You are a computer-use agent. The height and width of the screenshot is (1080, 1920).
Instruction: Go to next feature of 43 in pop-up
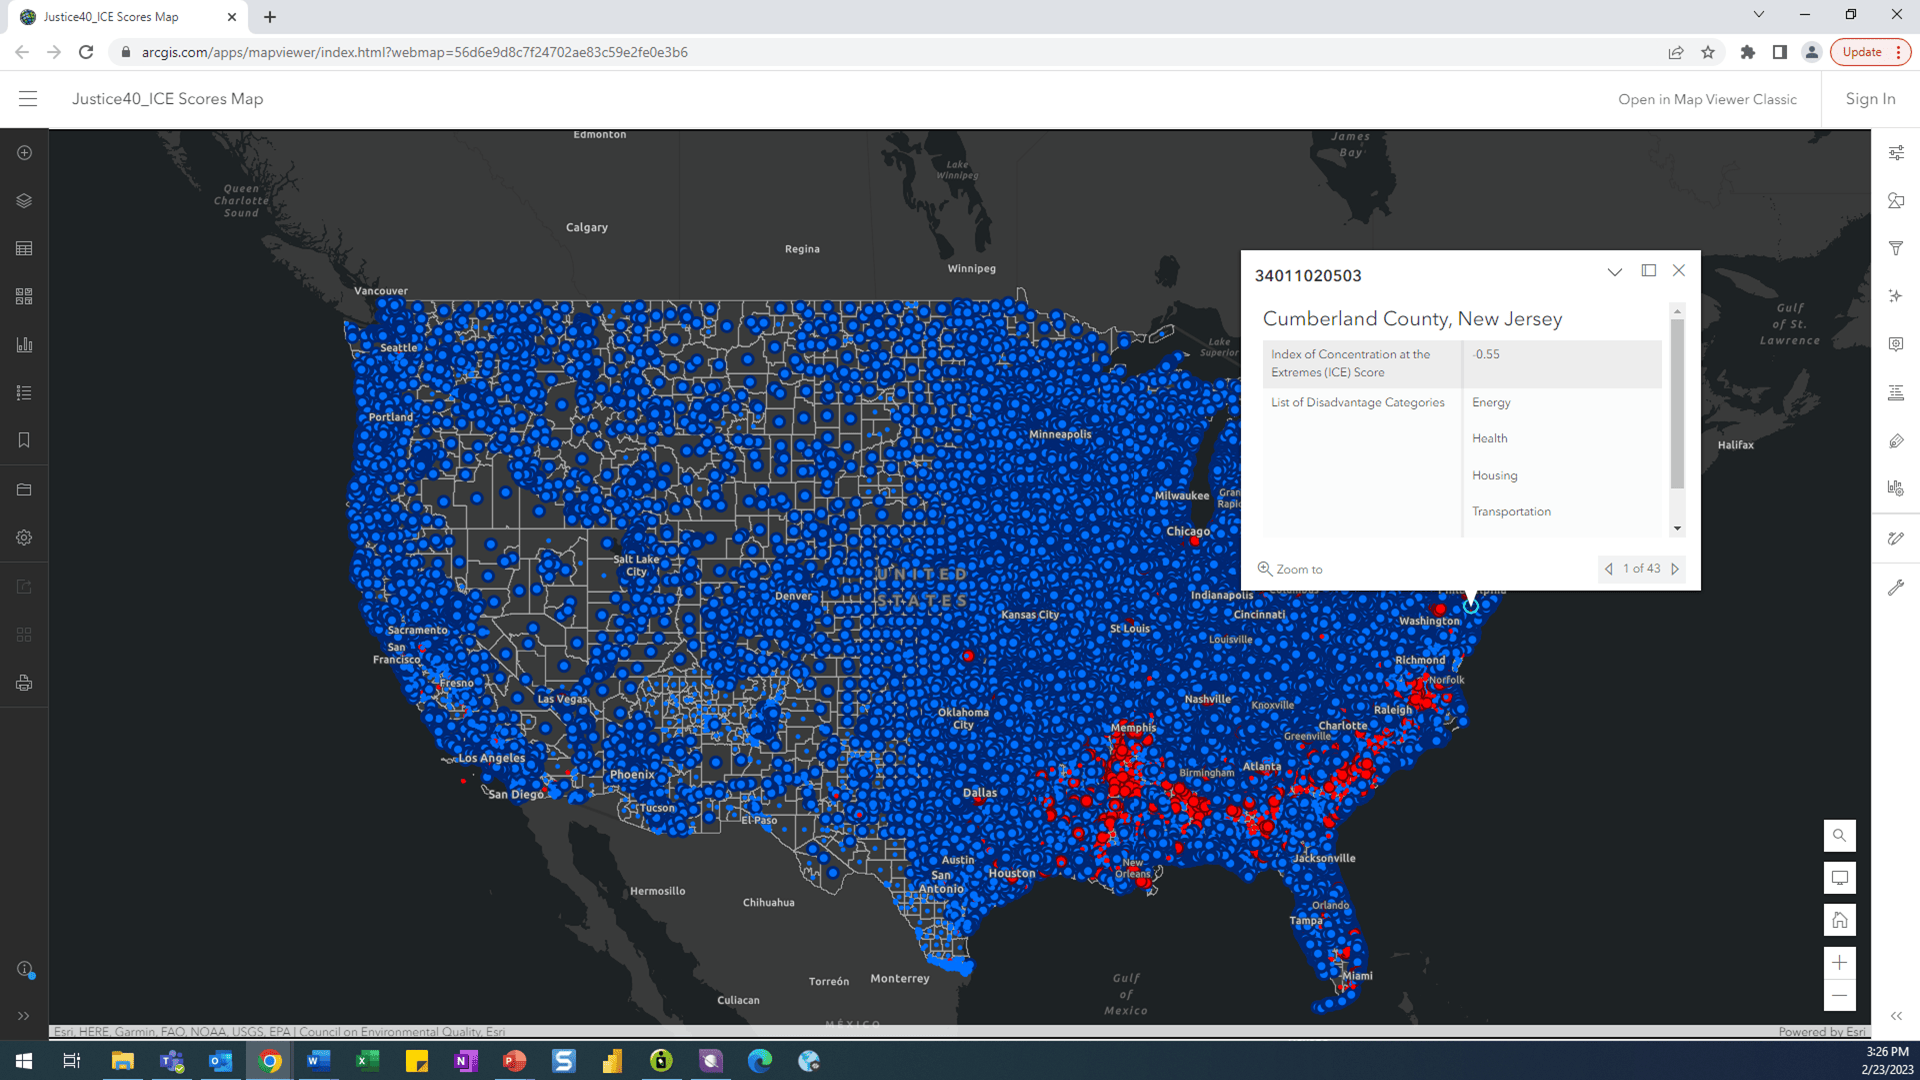point(1676,568)
